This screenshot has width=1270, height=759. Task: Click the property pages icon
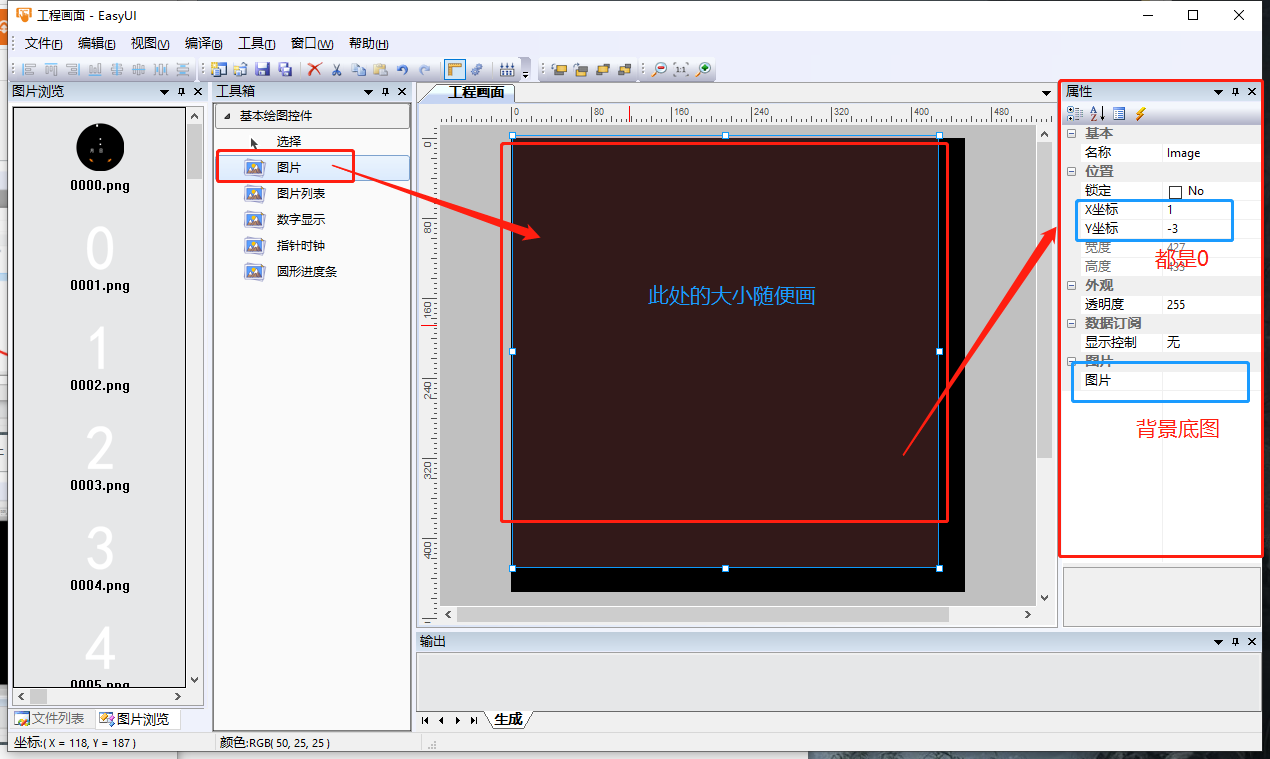[1119, 114]
